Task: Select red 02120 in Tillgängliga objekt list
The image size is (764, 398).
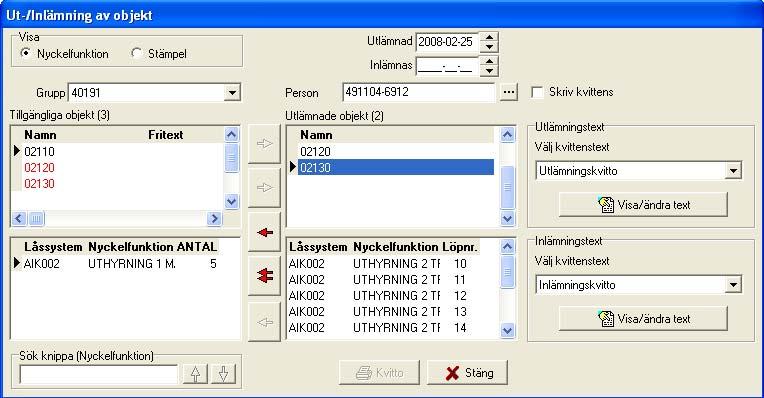Action: [x=39, y=168]
